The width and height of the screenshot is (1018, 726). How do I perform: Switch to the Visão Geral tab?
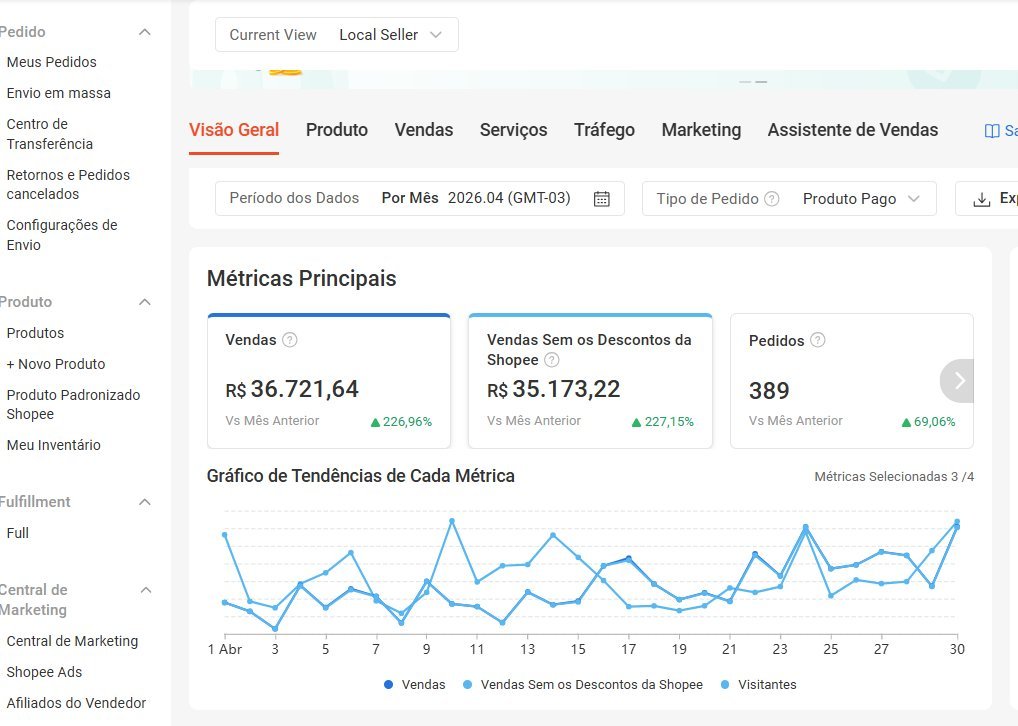234,130
